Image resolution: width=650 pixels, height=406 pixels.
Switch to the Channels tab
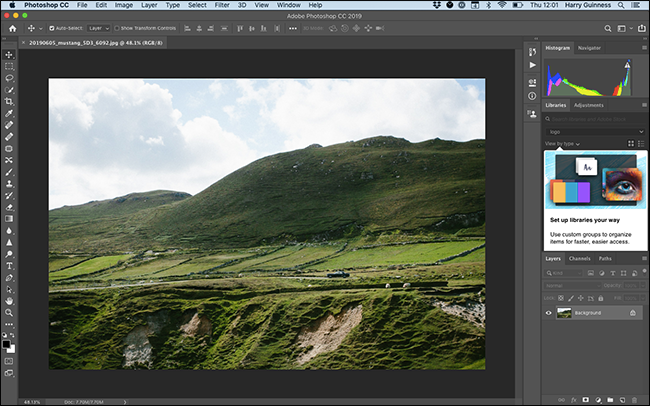580,259
